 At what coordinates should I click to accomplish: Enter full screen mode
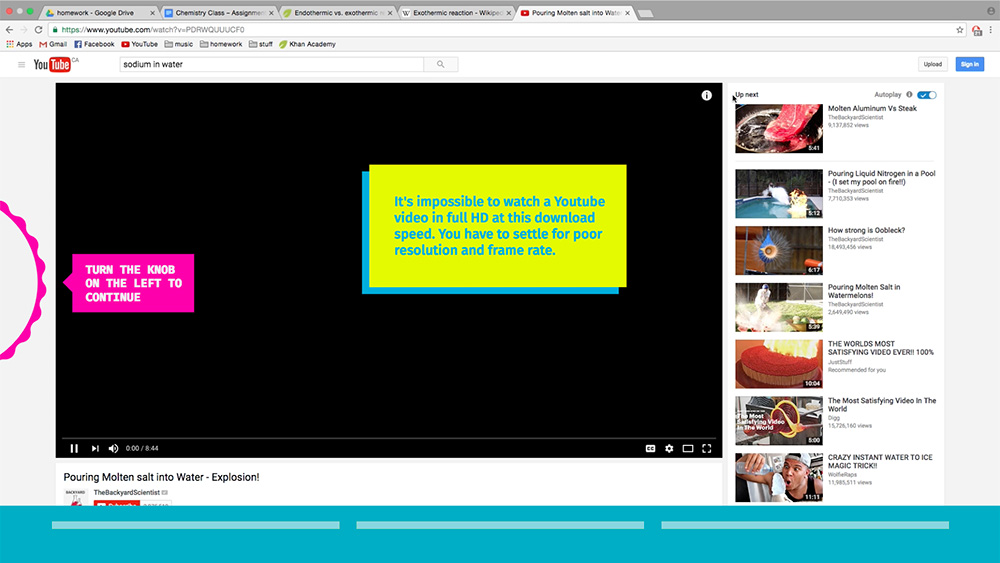(707, 448)
